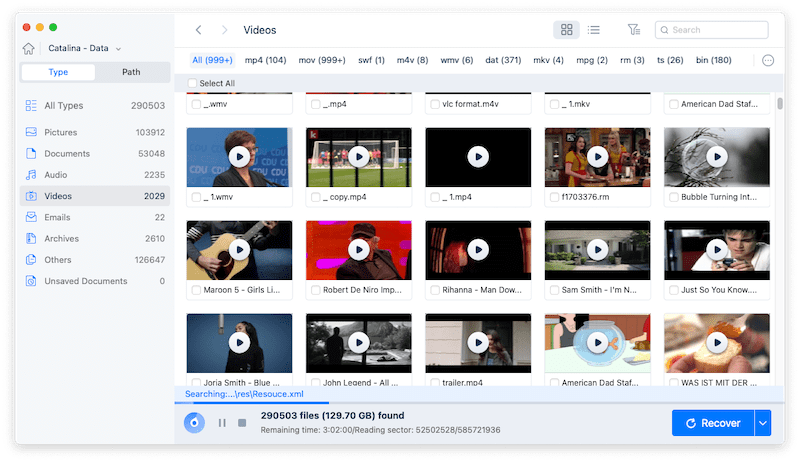
Task: Filter by m4v (8)
Action: 412,60
